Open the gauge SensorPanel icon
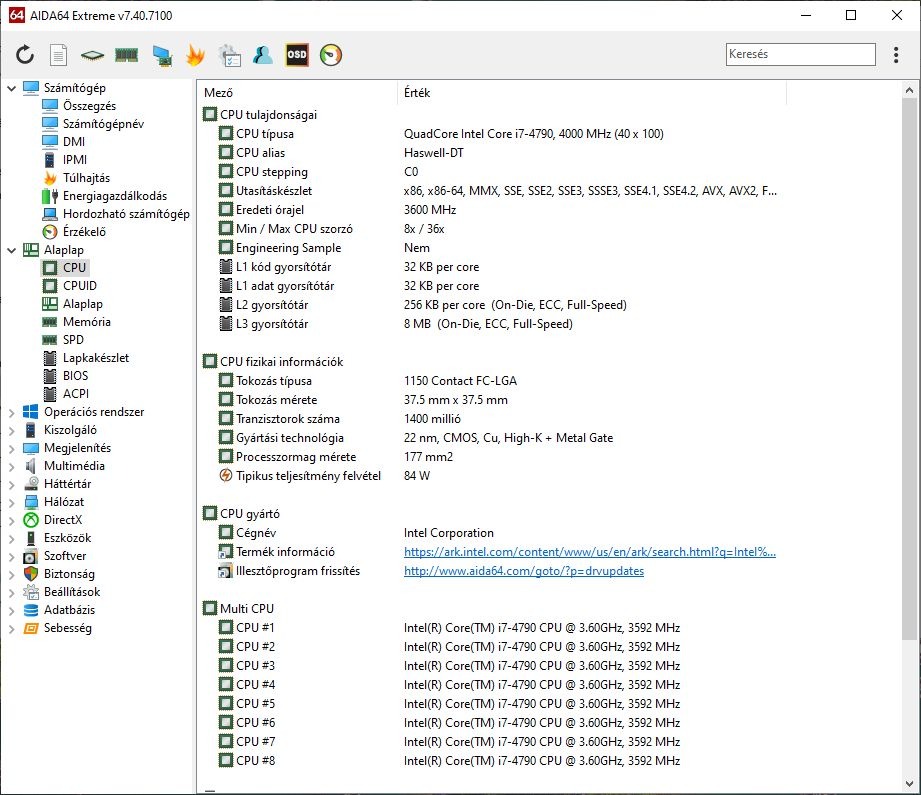This screenshot has width=921, height=795. point(331,55)
